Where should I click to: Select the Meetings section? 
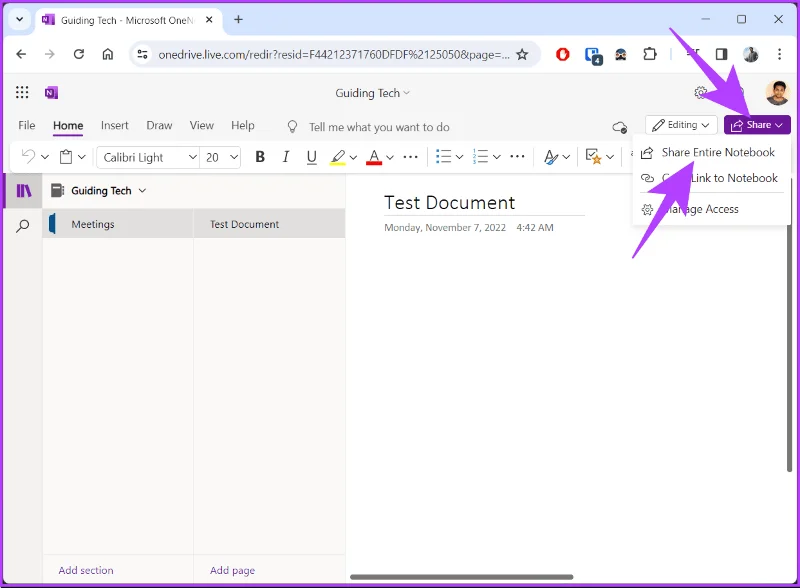pyautogui.click(x=118, y=224)
